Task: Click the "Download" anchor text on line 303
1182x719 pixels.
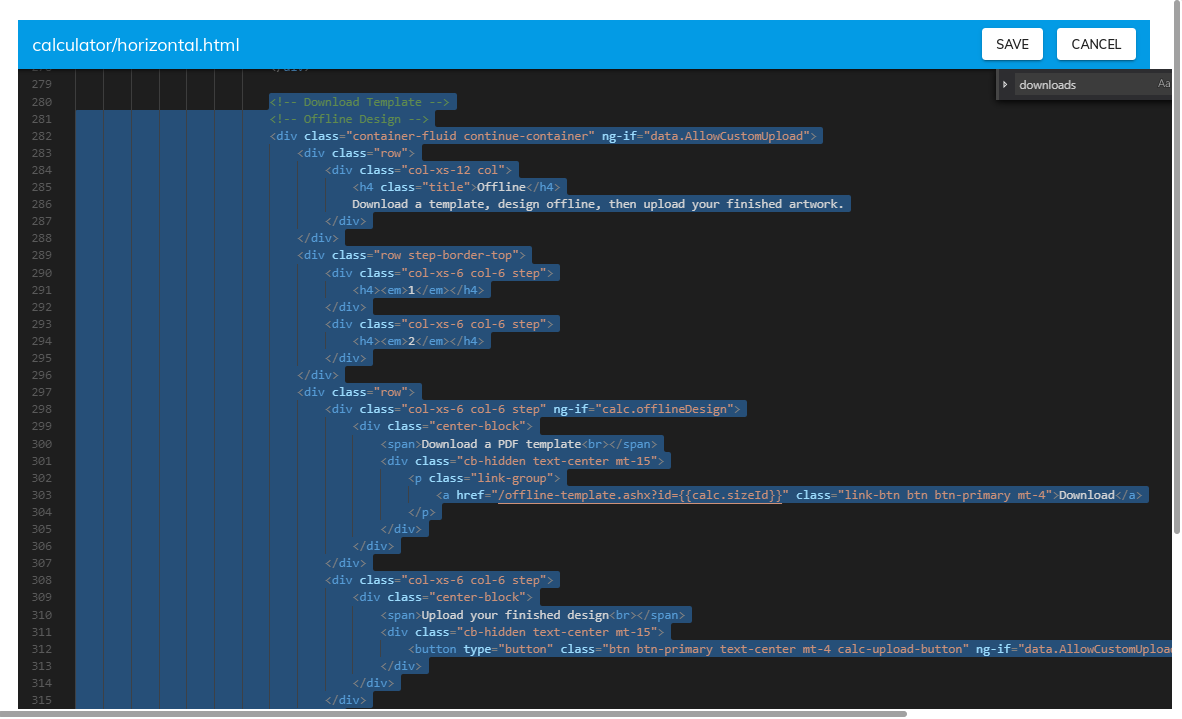Action: coord(1087,495)
